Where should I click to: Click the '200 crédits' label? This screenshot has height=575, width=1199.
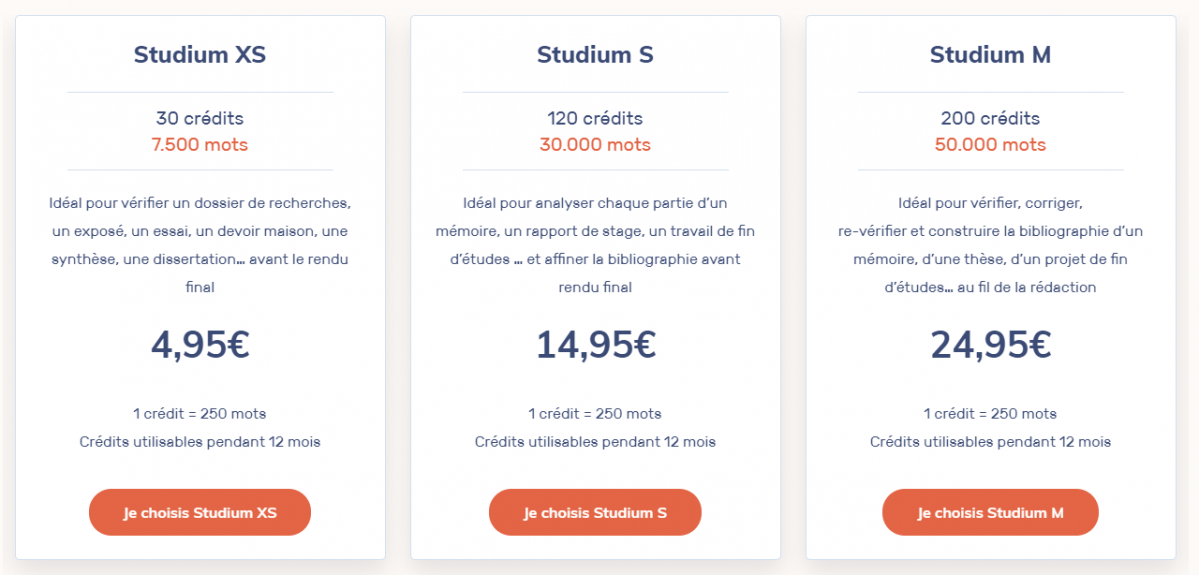click(990, 118)
